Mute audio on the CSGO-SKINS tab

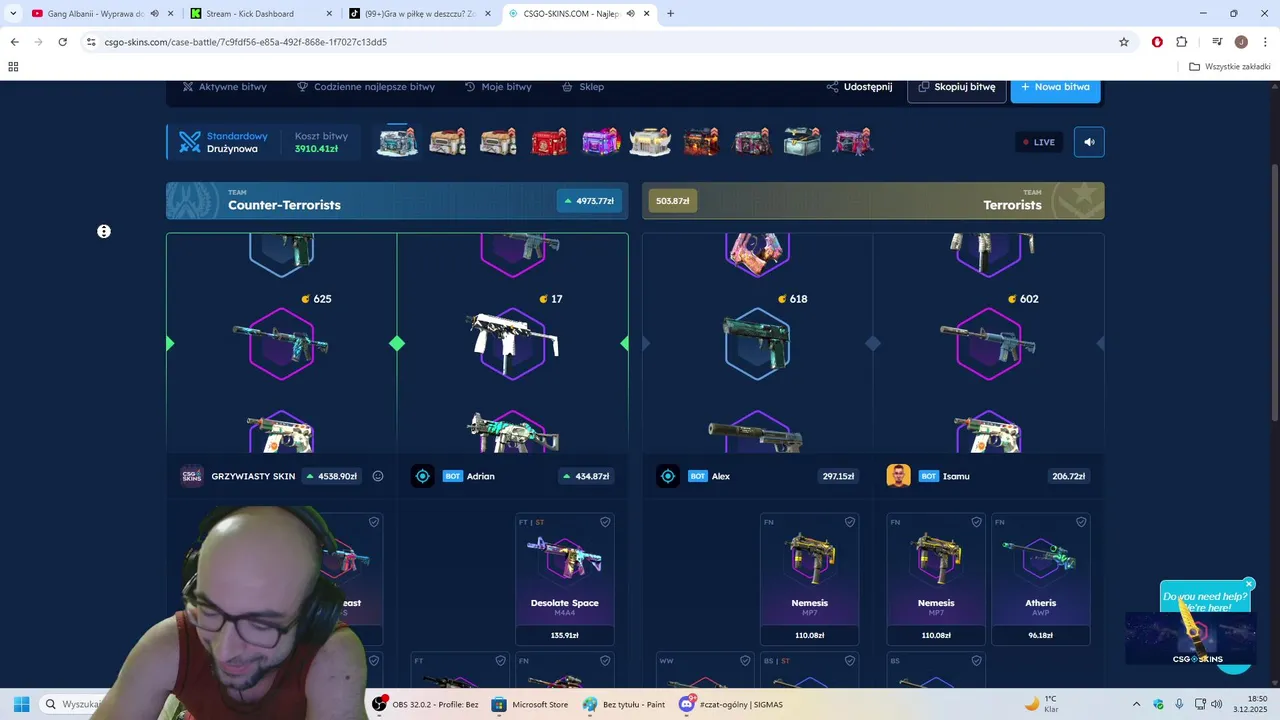(631, 14)
